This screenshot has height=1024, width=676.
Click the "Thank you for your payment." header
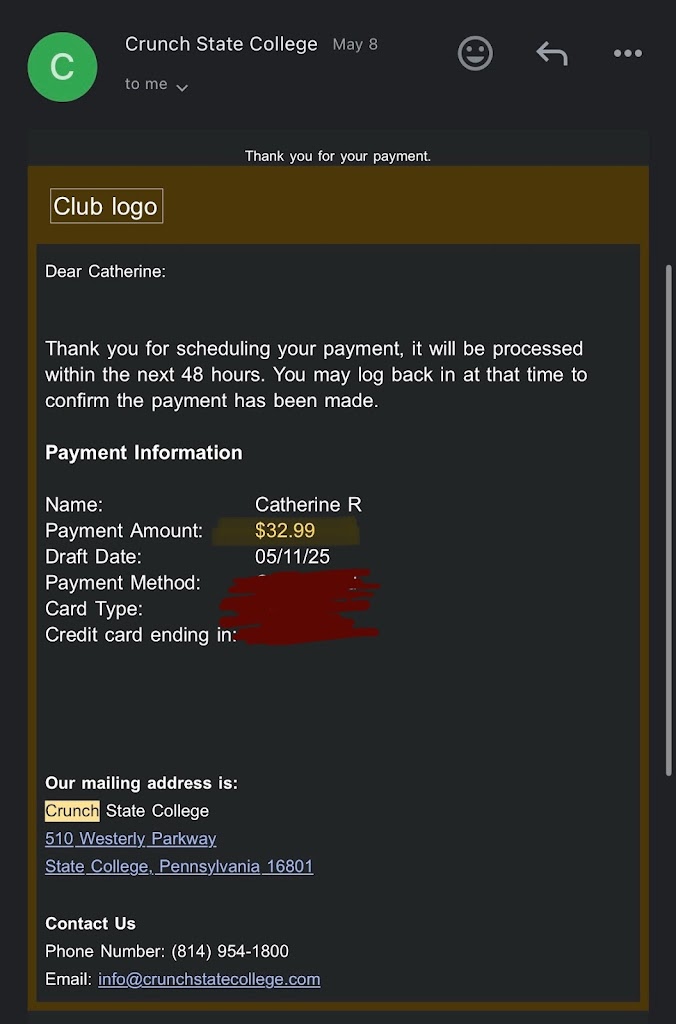[x=338, y=156]
